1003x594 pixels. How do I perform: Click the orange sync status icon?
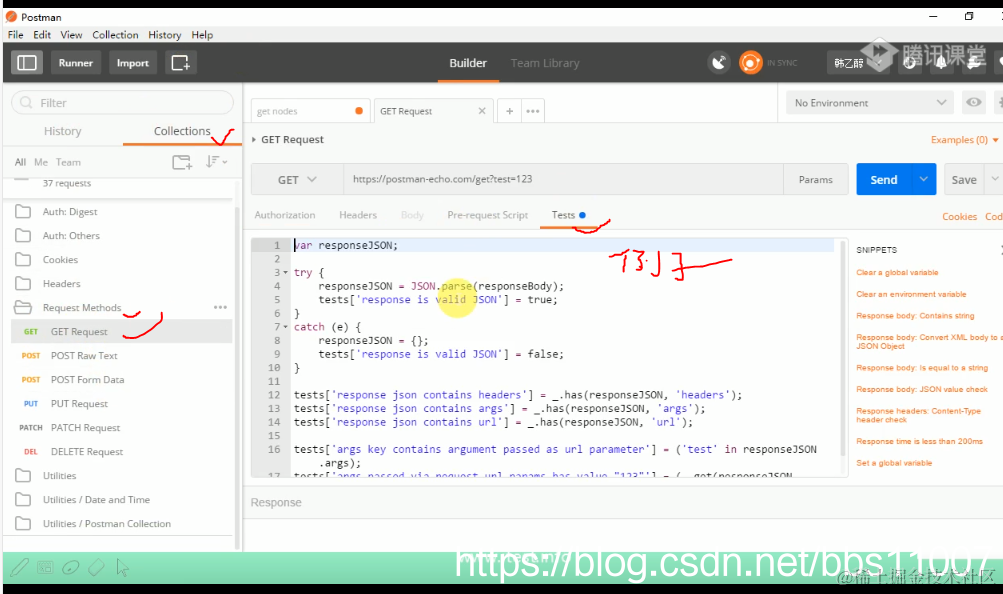750,63
